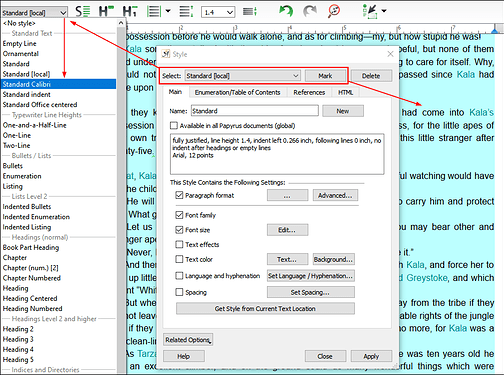Image resolution: width=504 pixels, height=375 pixels.
Task: Click the paragraph spacing icon beside 1.4
Action: [x=250, y=12]
